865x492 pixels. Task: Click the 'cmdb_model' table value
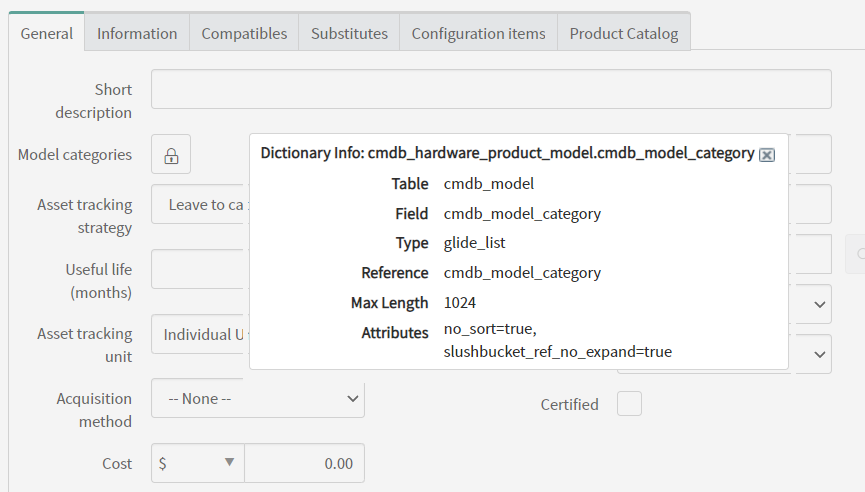[489, 184]
